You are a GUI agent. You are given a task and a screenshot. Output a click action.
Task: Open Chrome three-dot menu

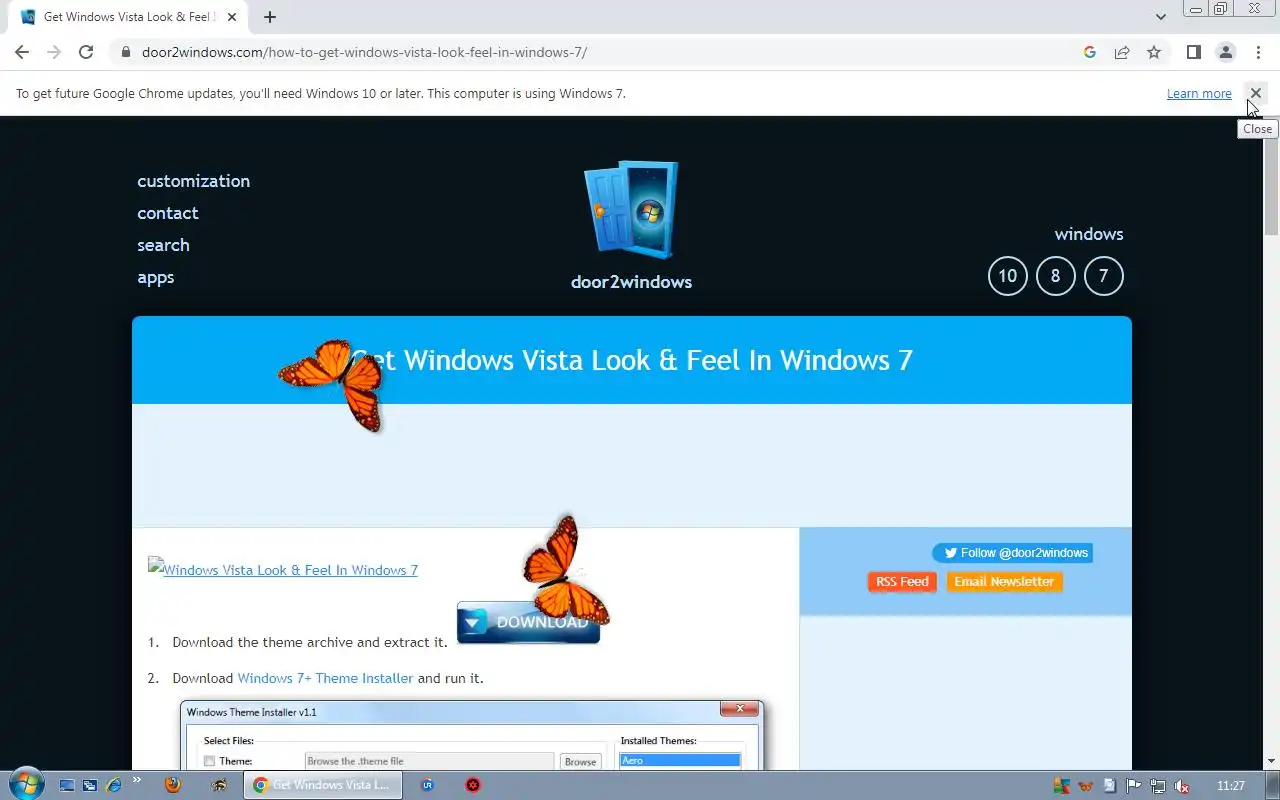[x=1258, y=52]
